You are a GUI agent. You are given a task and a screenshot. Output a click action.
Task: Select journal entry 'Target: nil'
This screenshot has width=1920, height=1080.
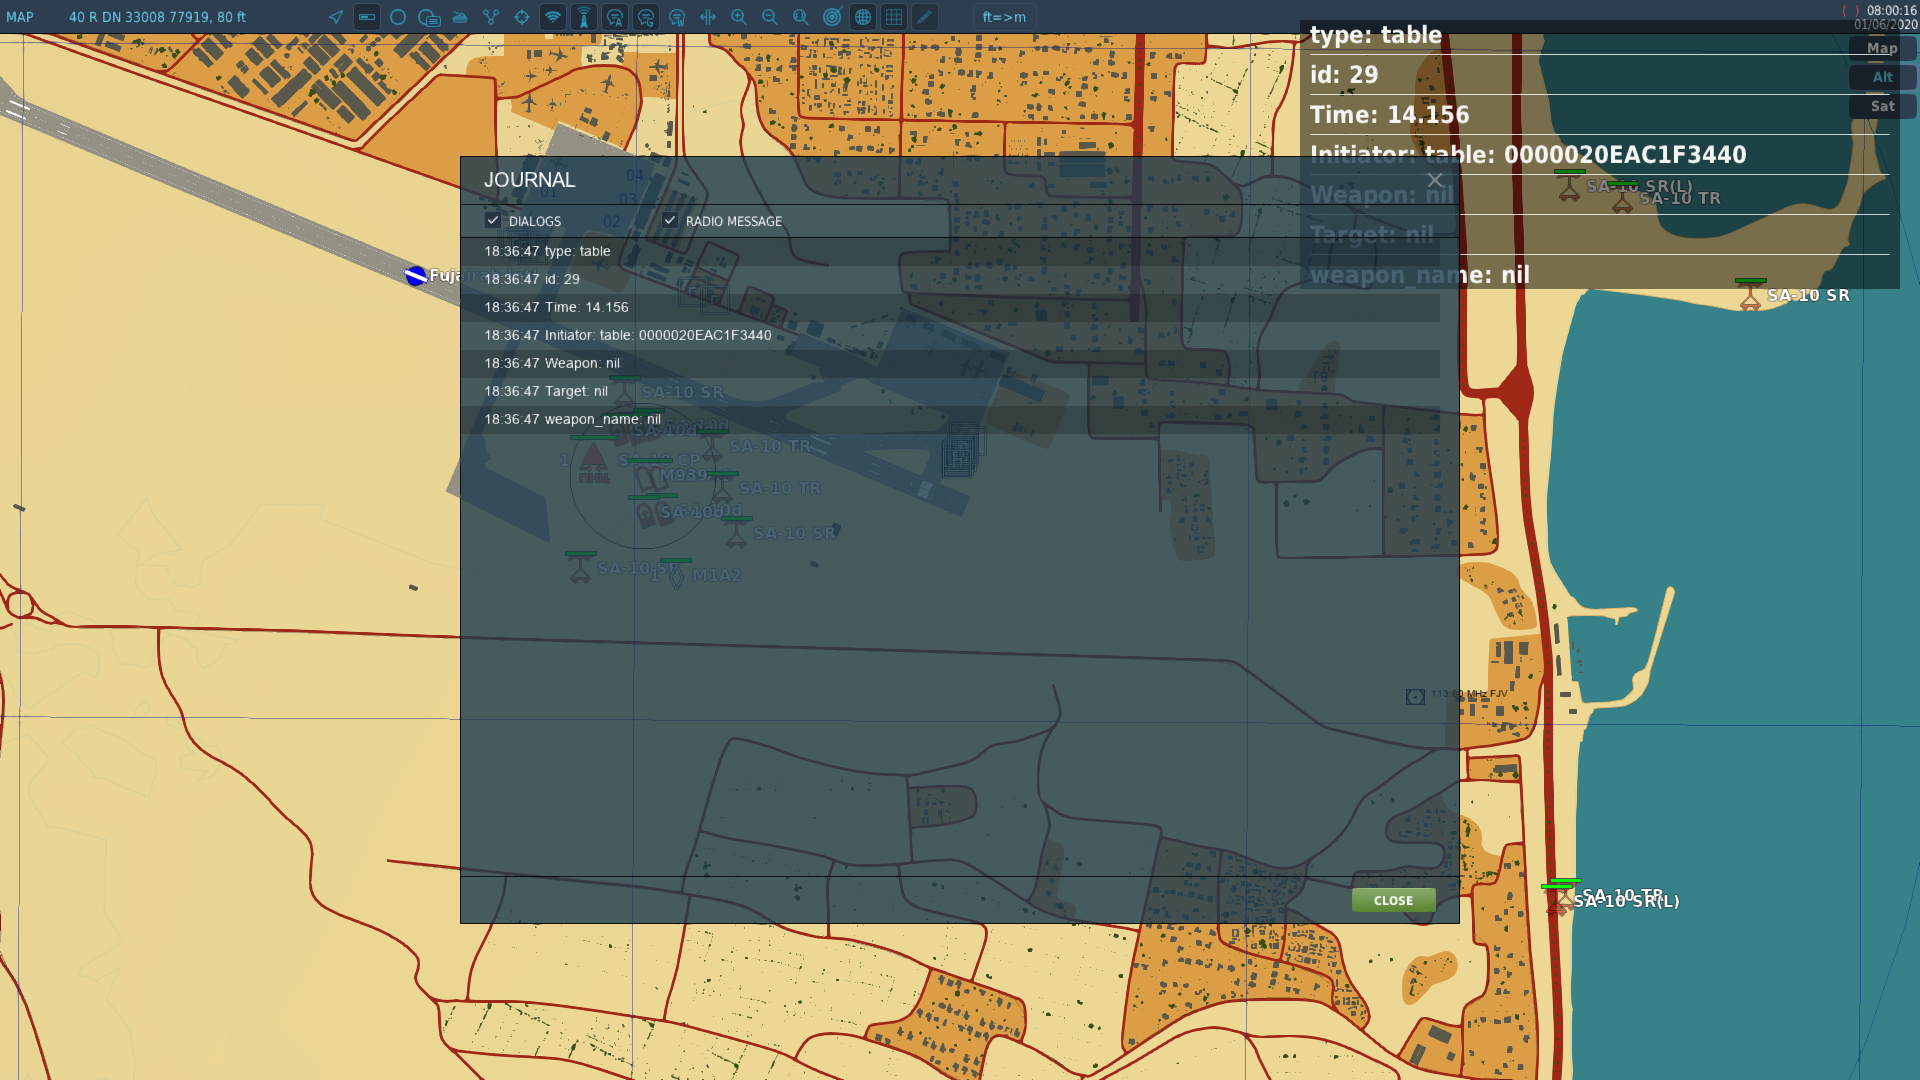[x=950, y=391]
